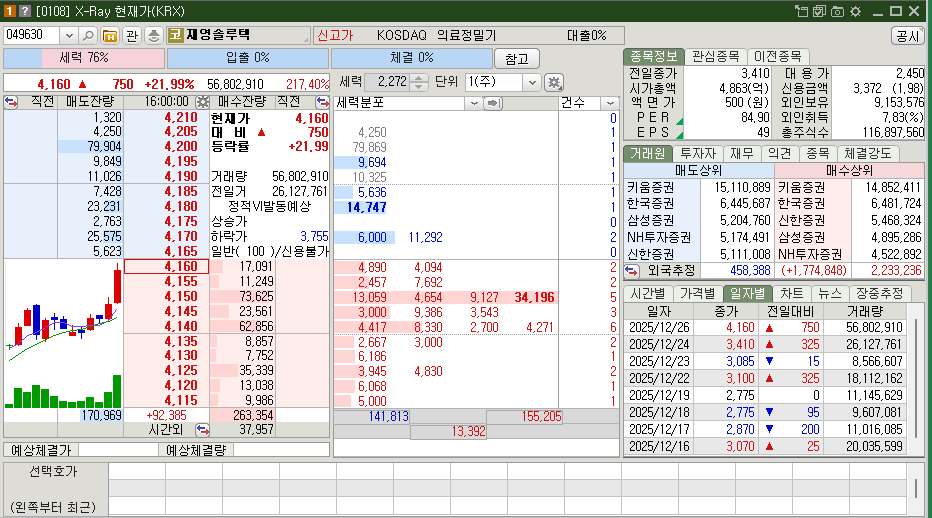The image size is (932, 518).
Task: Click the 신고가 red label
Action: click(x=335, y=36)
